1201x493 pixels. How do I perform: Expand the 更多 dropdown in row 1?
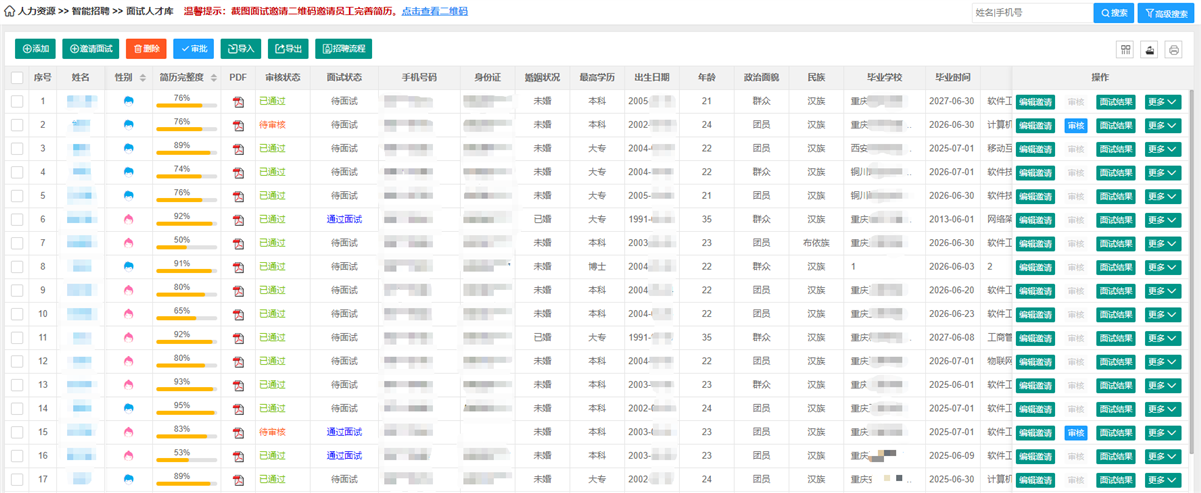pyautogui.click(x=1163, y=102)
